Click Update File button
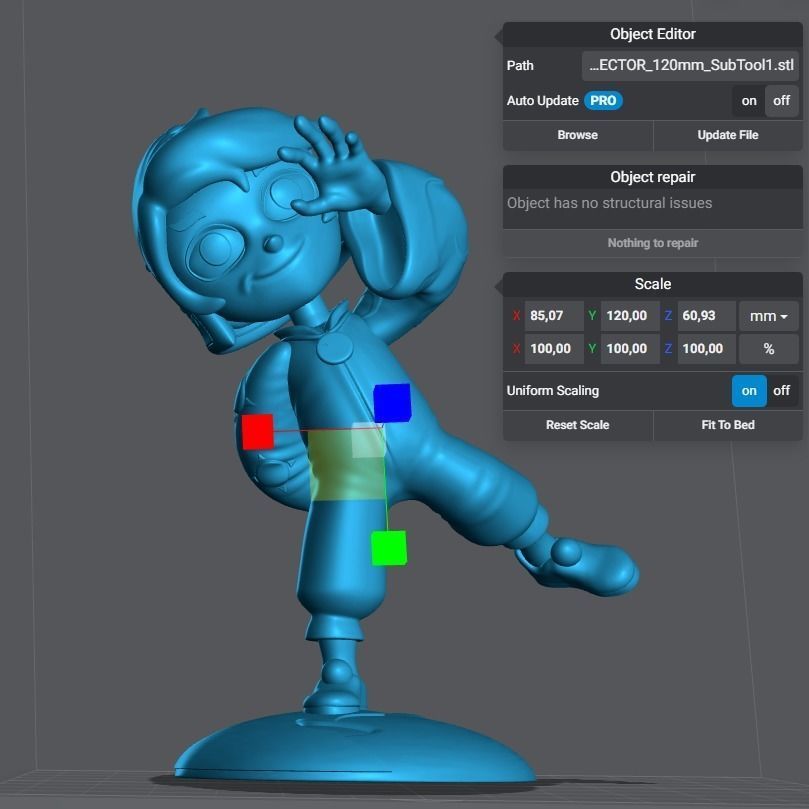This screenshot has width=809, height=809. (727, 135)
